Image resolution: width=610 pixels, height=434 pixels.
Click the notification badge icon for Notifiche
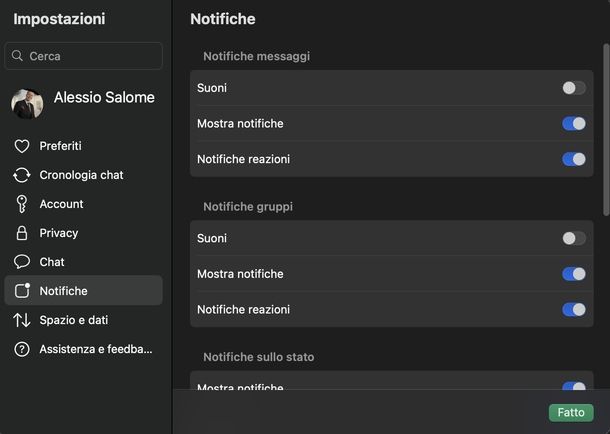tap(22, 290)
